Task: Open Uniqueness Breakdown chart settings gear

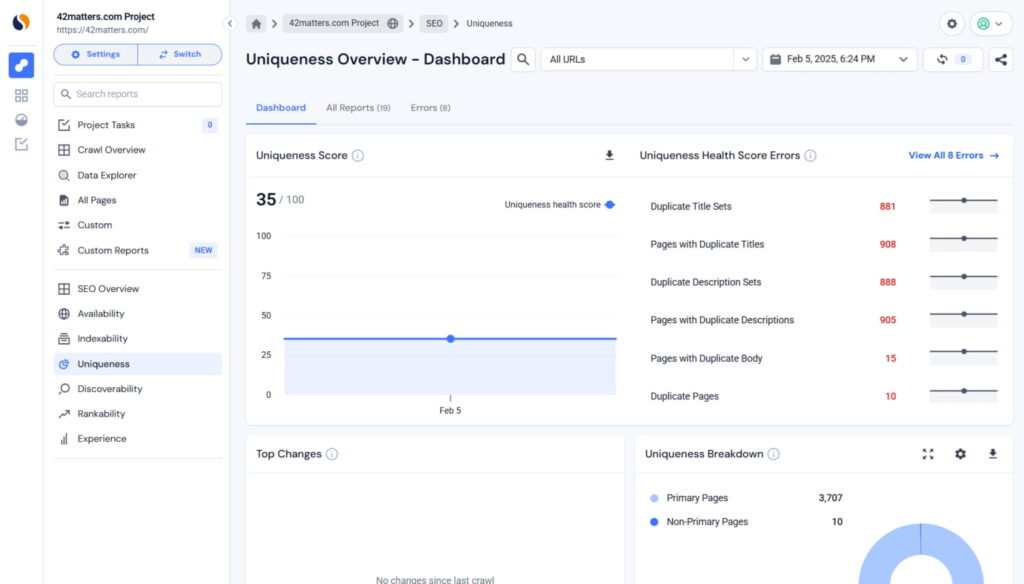Action: 960,453
